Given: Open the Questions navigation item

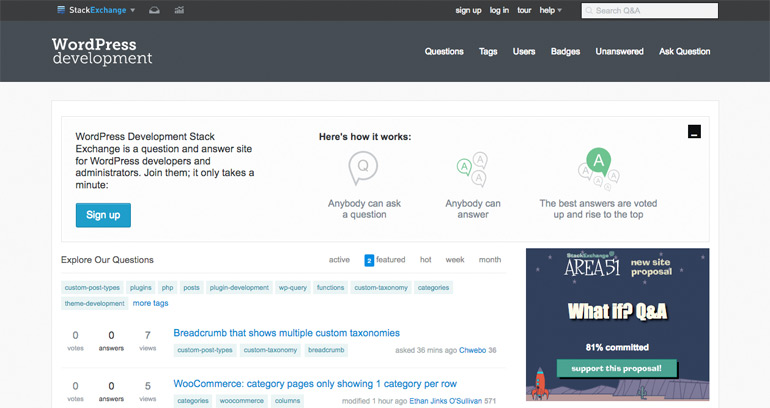Looking at the screenshot, I should click(x=444, y=52).
